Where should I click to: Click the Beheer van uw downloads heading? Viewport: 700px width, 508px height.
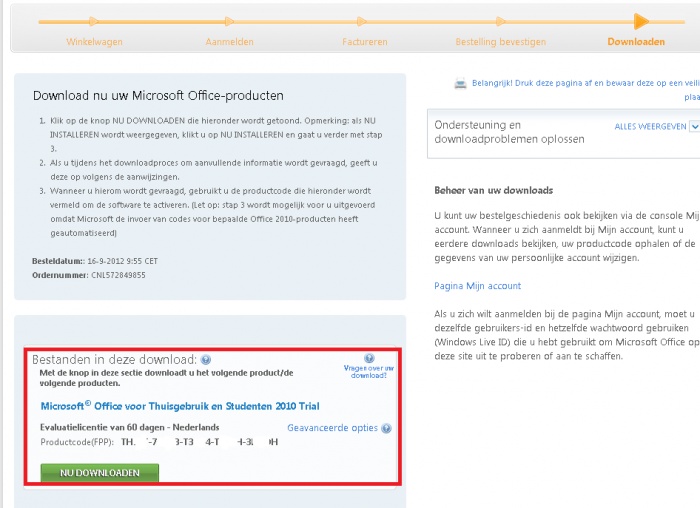[494, 191]
